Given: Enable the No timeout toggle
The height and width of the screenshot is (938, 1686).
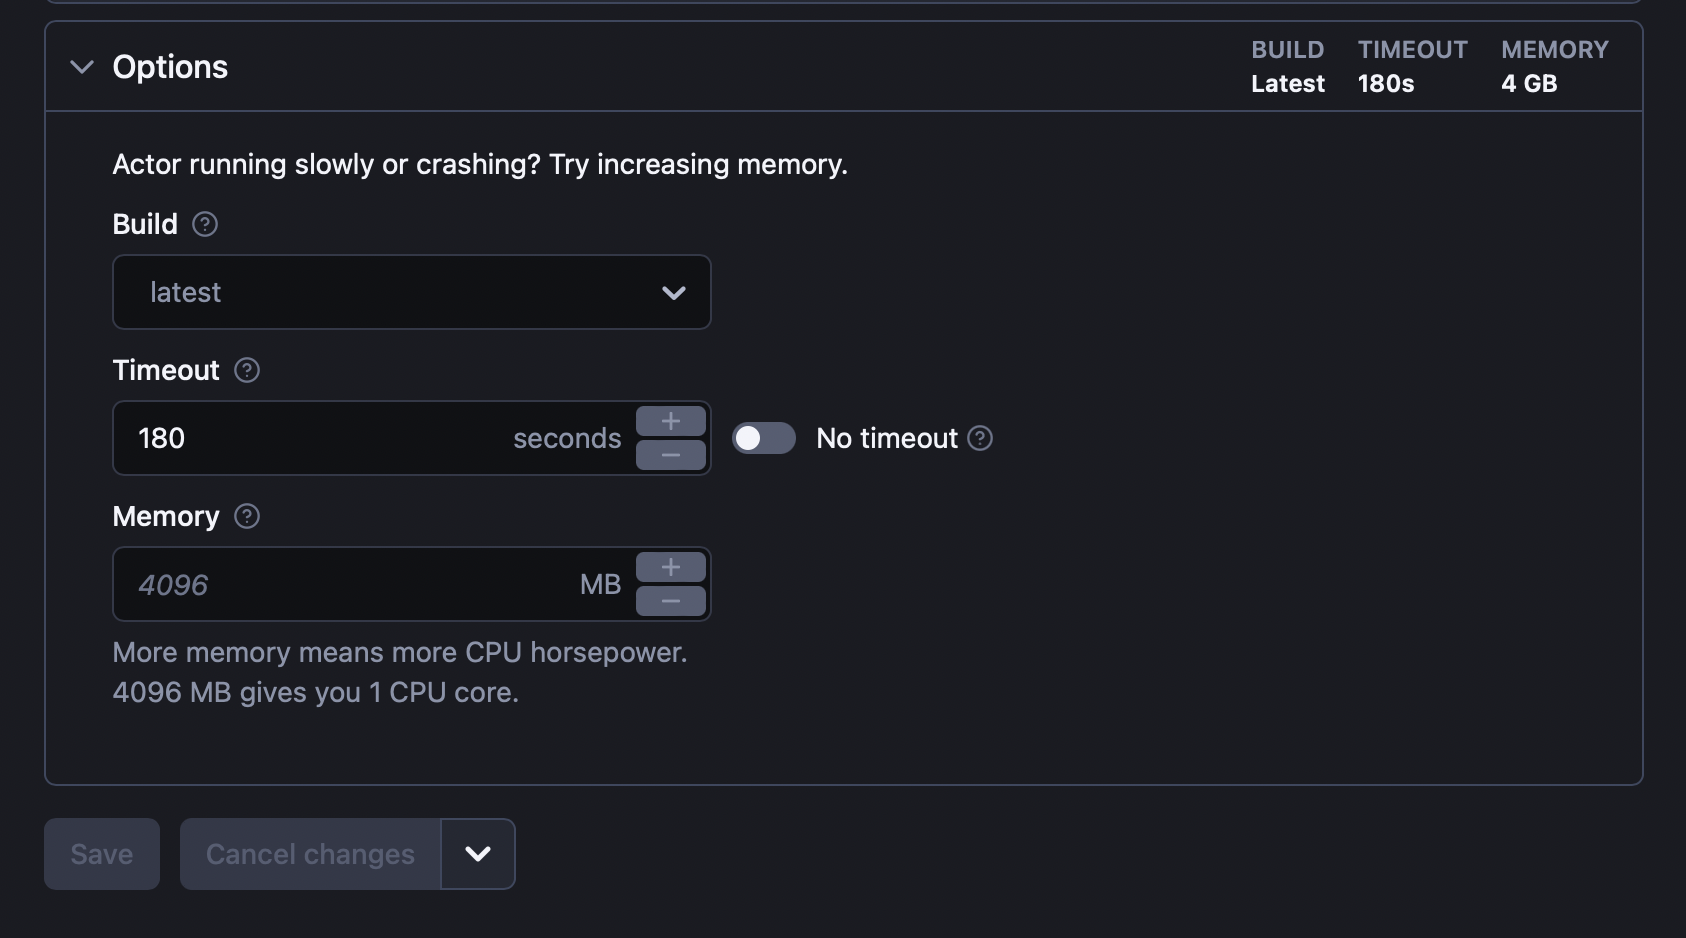Looking at the screenshot, I should coord(764,438).
